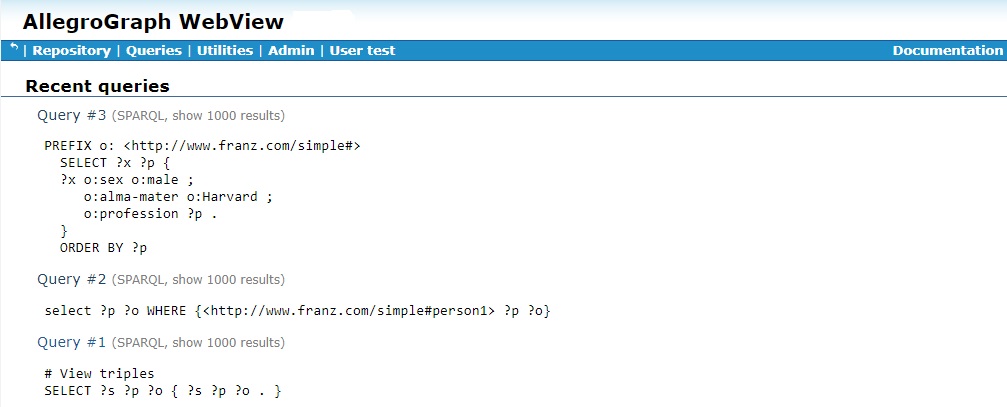
Task: Open the User test menu
Action: (x=362, y=51)
